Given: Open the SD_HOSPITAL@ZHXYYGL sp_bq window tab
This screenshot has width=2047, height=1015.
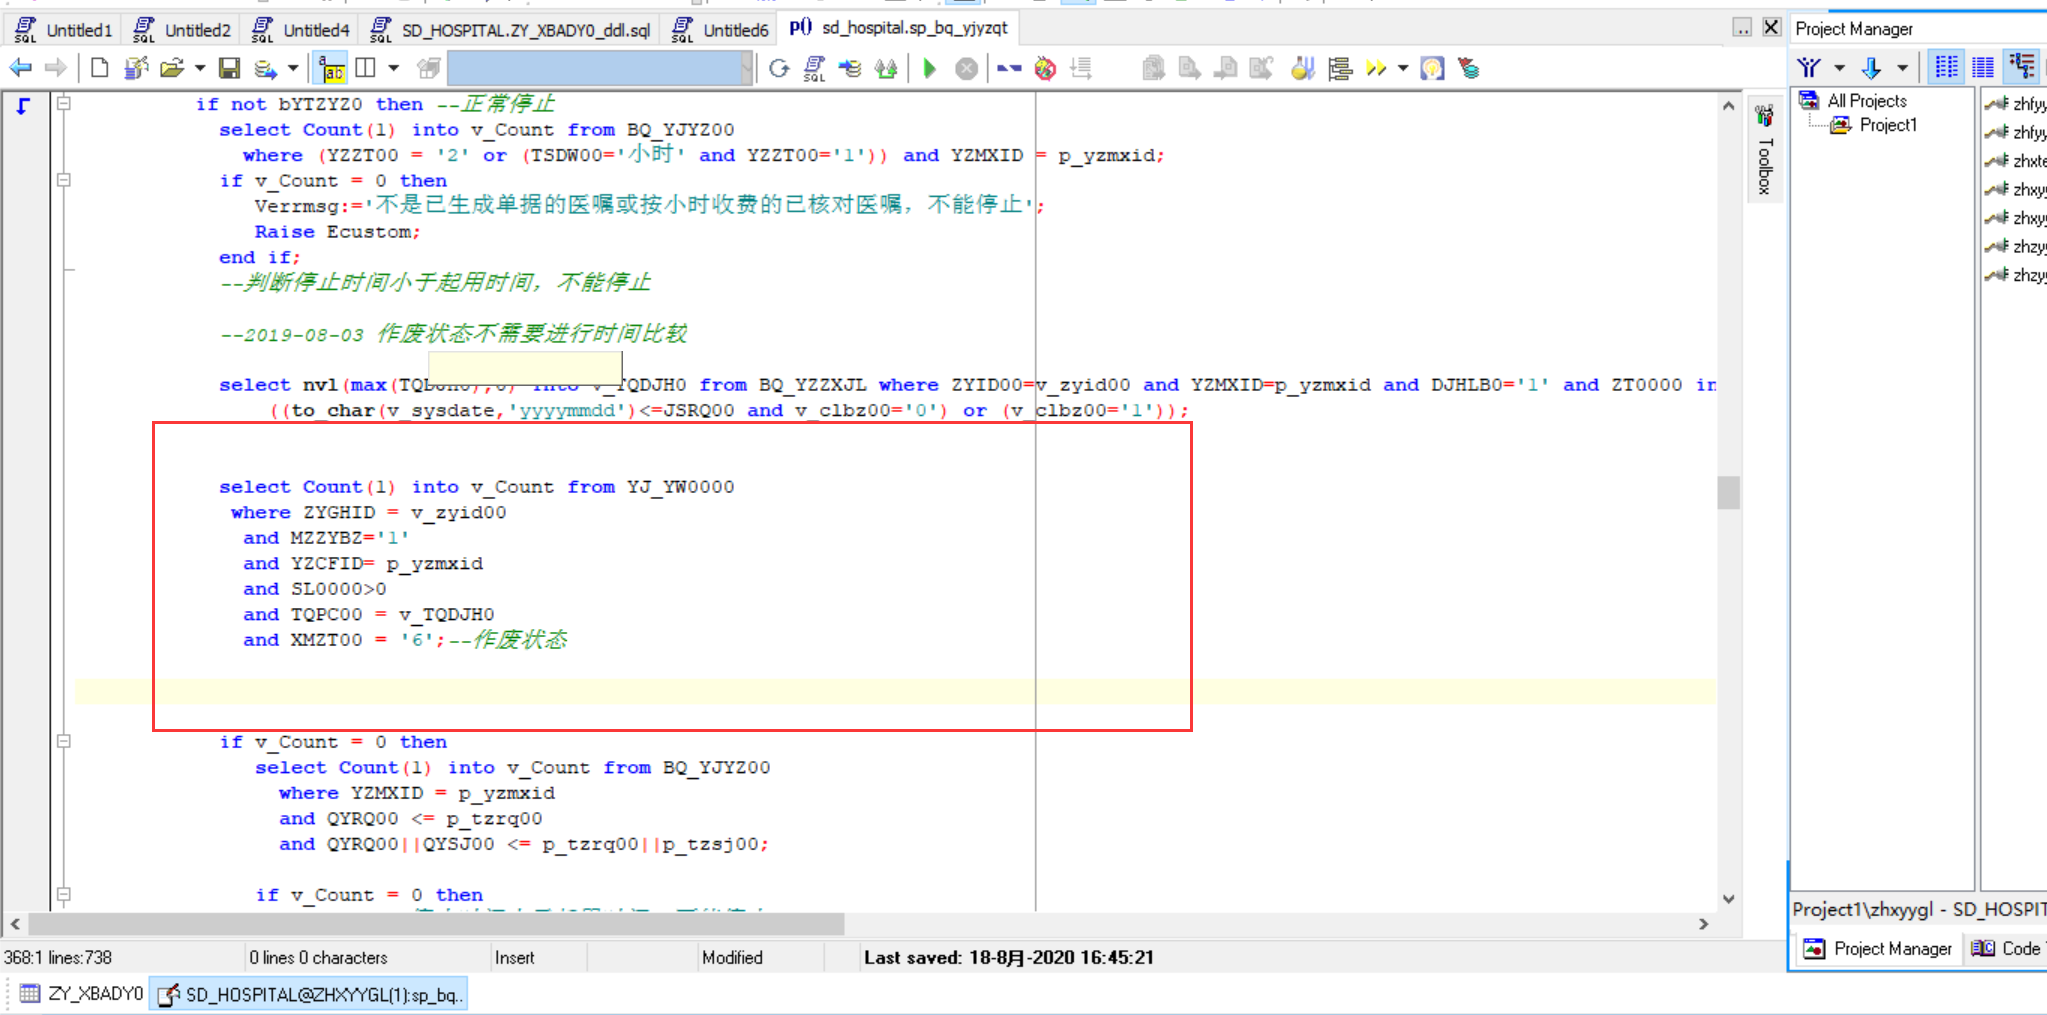Looking at the screenshot, I should 310,994.
